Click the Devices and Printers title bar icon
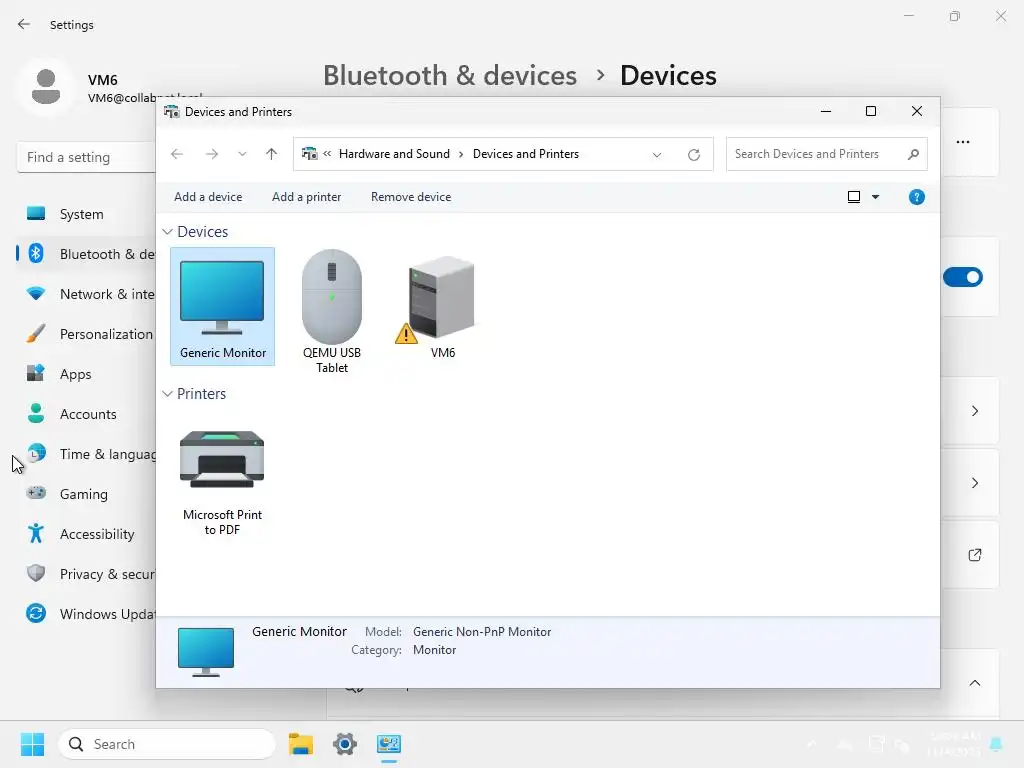1024x768 pixels. pos(172,112)
